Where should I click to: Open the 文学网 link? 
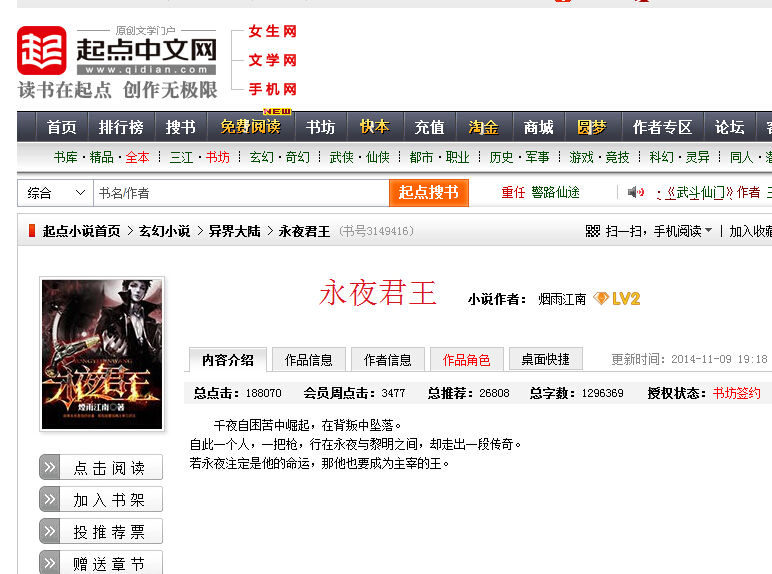(272, 60)
